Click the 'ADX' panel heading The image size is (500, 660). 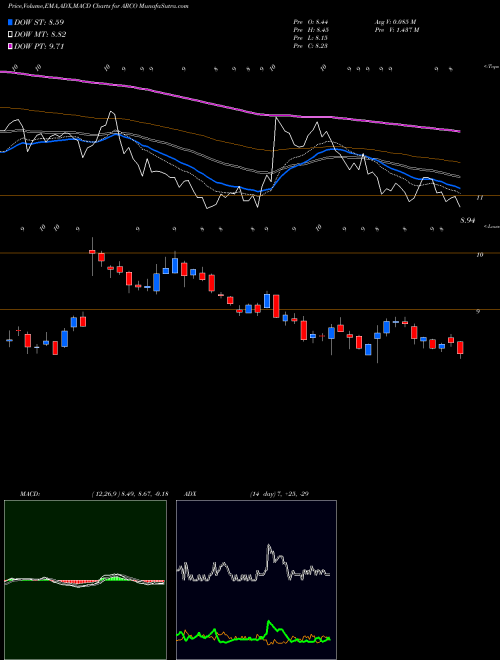[191, 494]
